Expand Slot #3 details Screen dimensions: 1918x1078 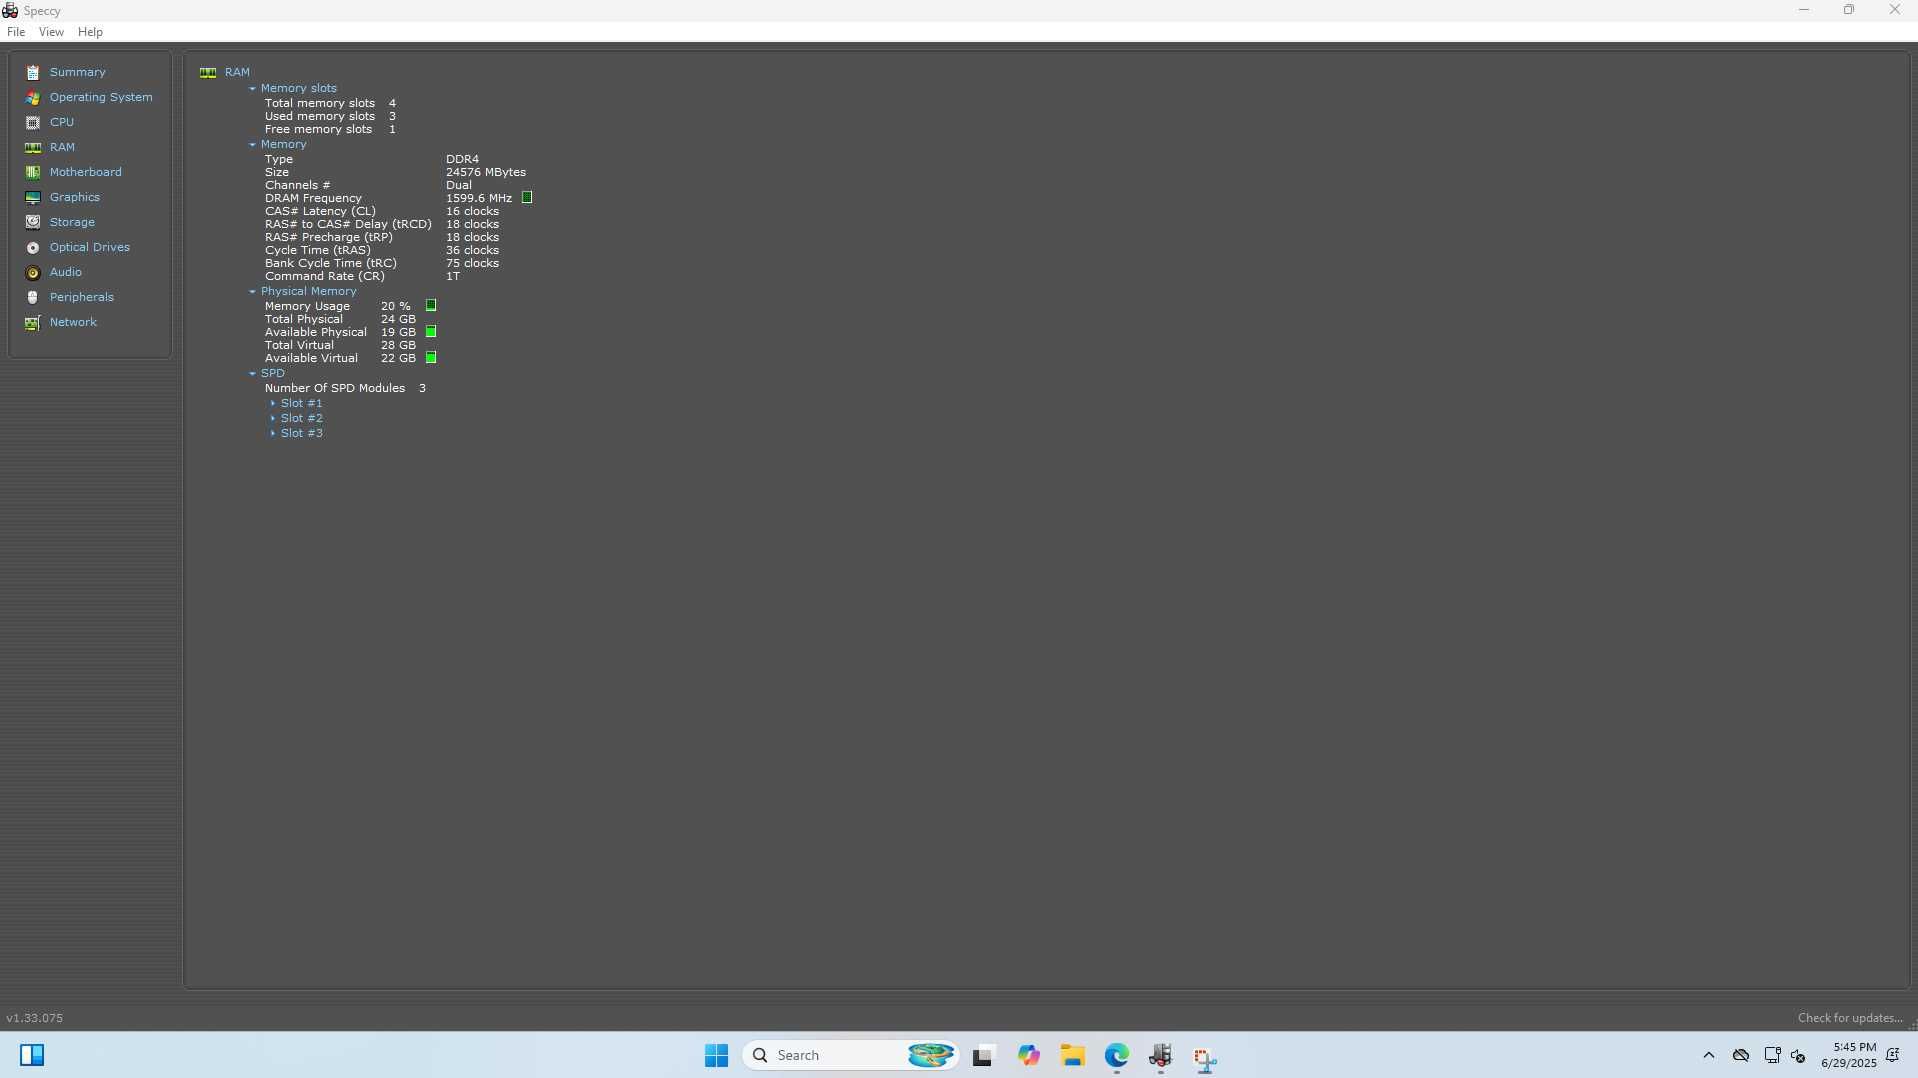tap(273, 433)
